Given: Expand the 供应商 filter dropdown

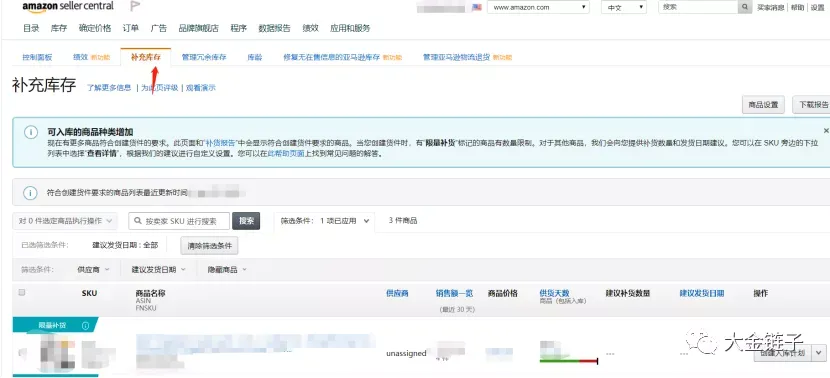Looking at the screenshot, I should pyautogui.click(x=93, y=269).
